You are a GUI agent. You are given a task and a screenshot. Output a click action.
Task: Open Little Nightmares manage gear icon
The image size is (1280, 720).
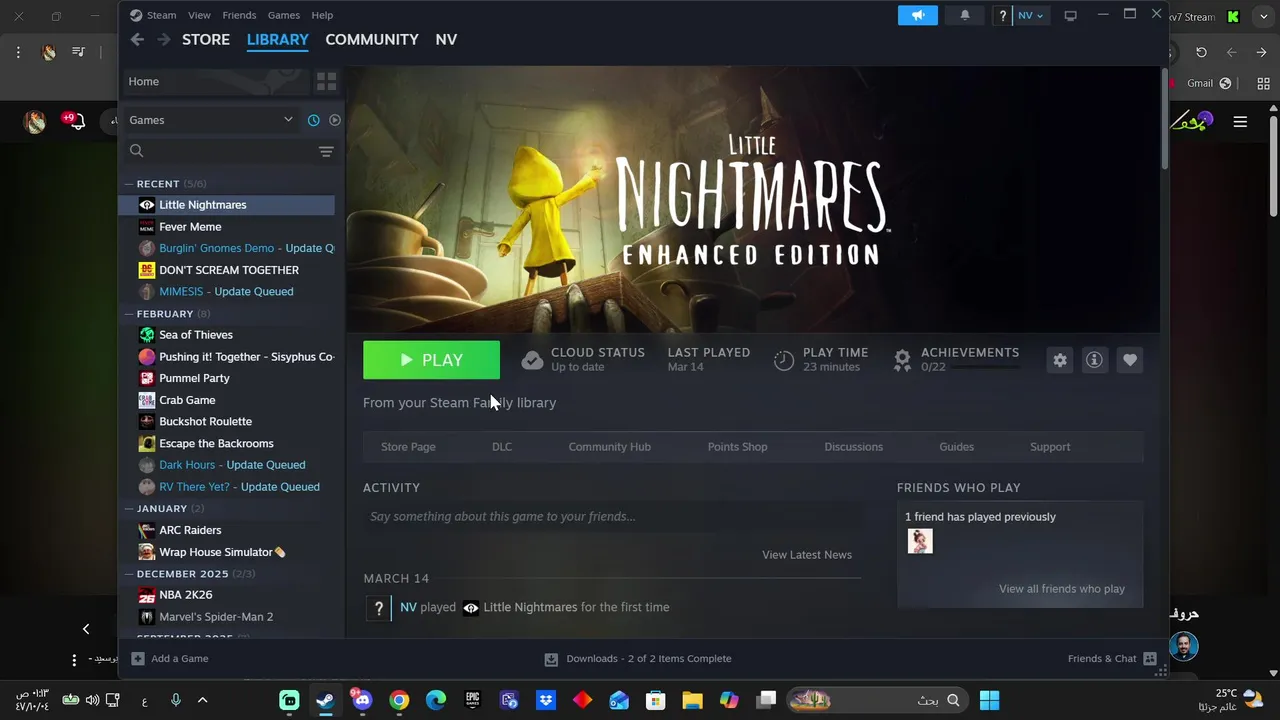coord(1060,360)
